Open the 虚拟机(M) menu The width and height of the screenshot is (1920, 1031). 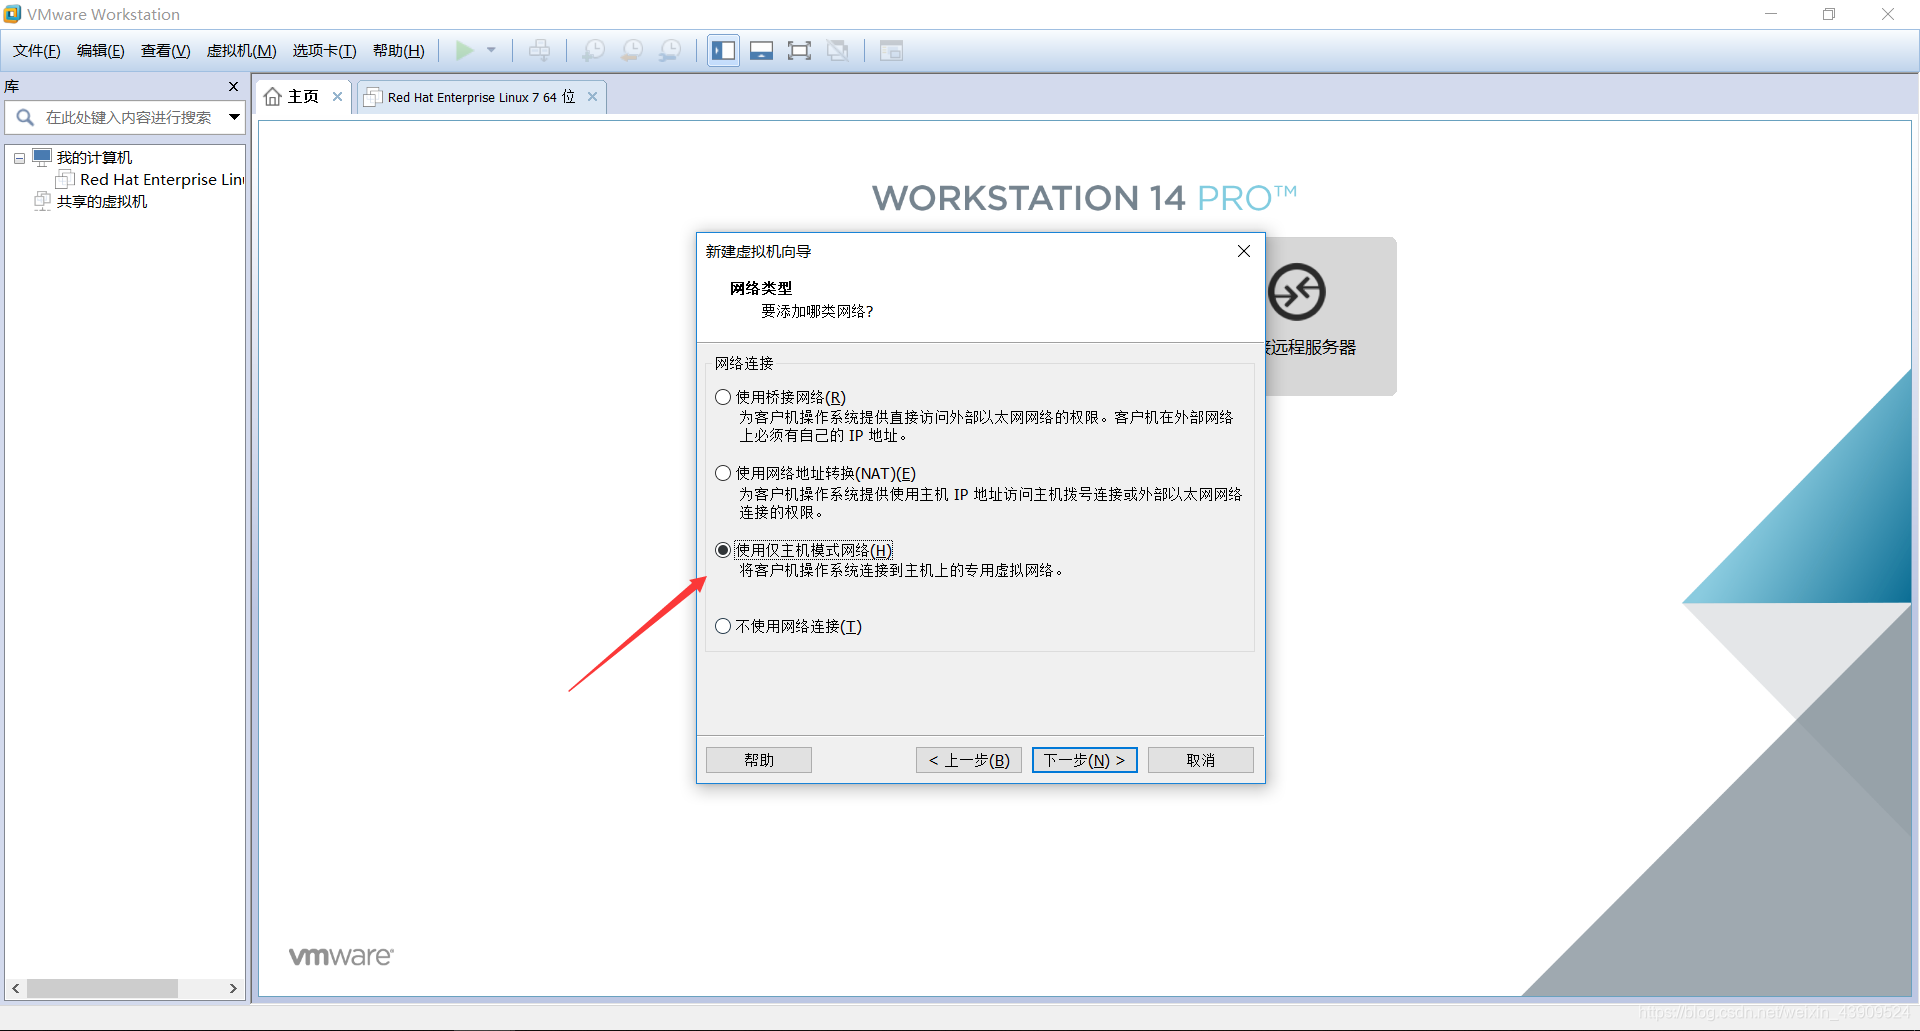(x=241, y=51)
